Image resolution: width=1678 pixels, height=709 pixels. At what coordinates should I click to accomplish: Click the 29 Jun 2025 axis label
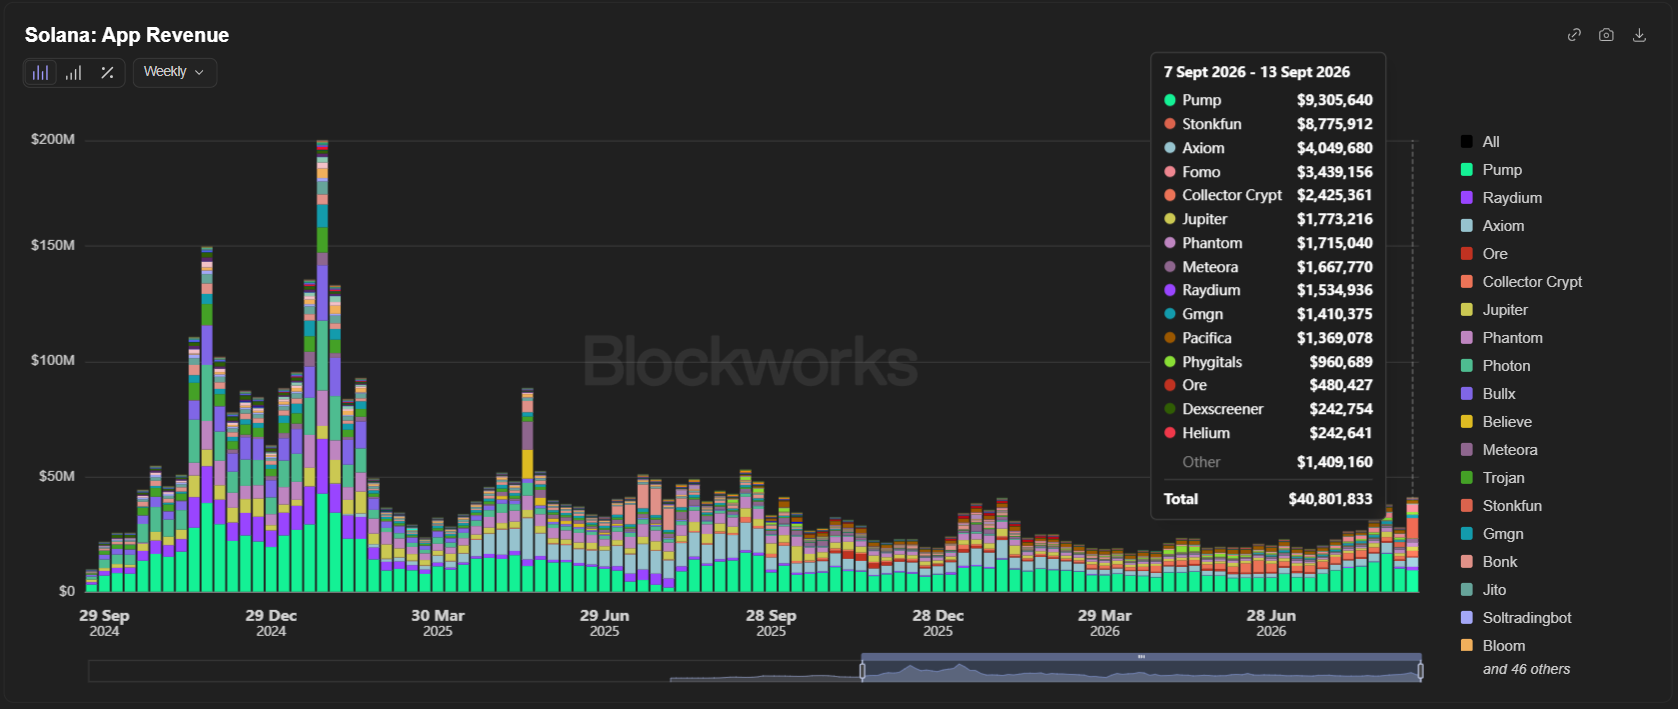pos(604,623)
